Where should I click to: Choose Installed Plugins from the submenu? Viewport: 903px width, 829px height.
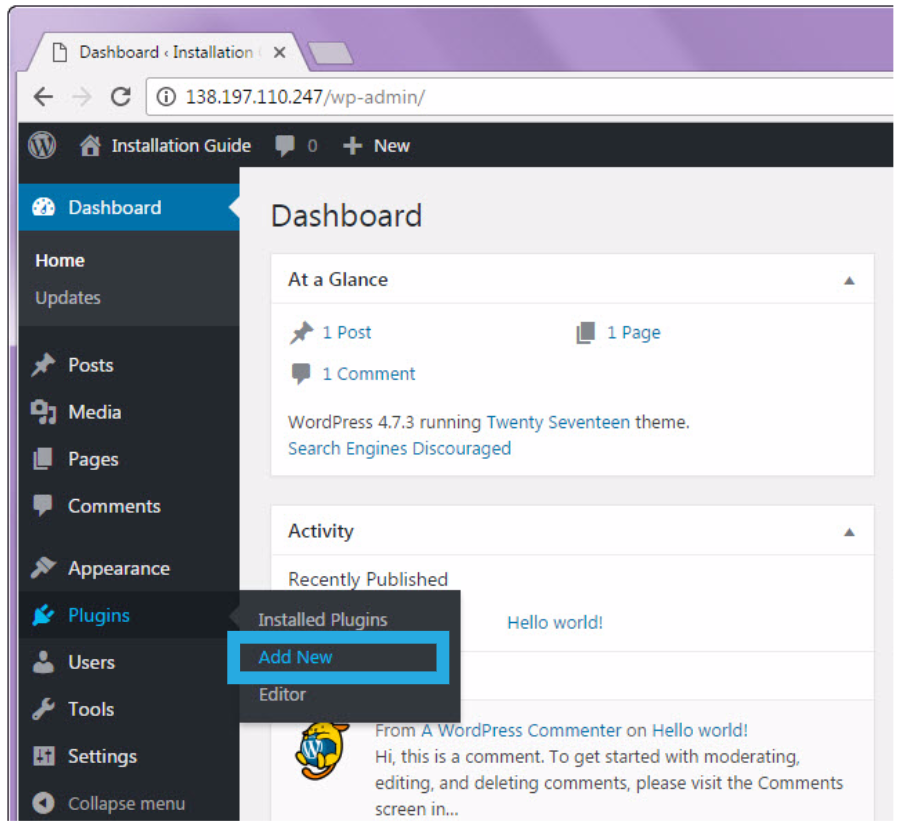pyautogui.click(x=322, y=620)
